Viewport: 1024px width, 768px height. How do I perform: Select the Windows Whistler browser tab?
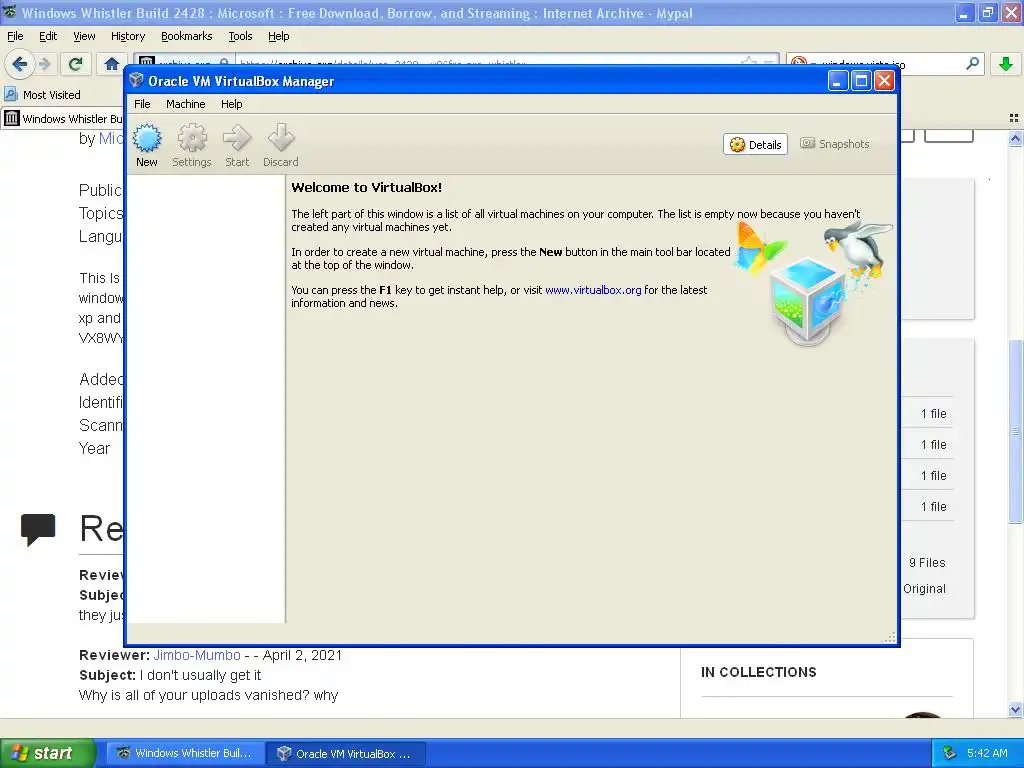(x=63, y=119)
